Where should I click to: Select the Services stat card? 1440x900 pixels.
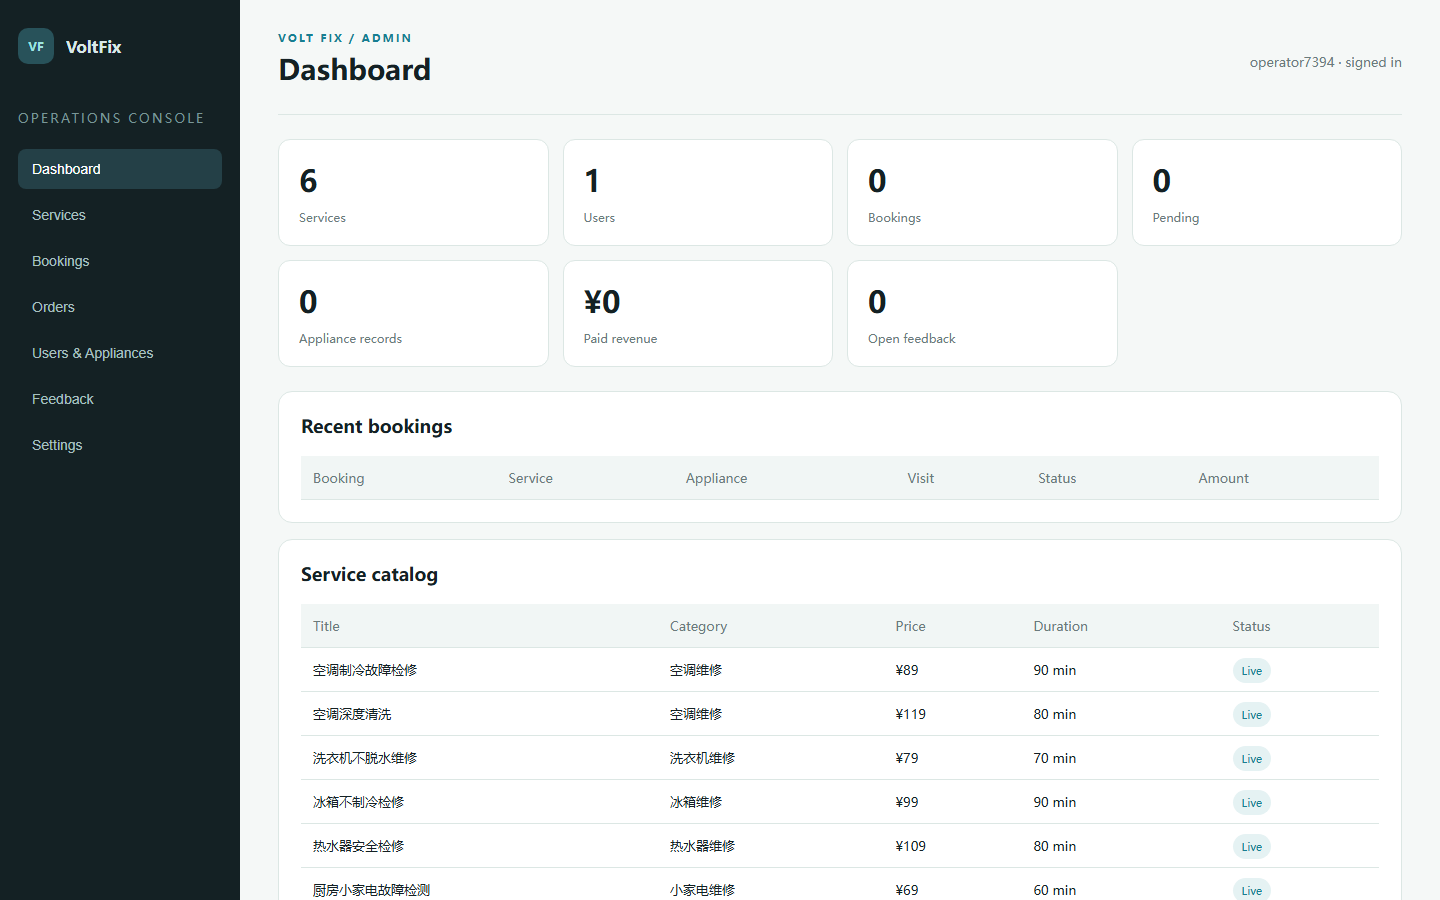pos(413,192)
